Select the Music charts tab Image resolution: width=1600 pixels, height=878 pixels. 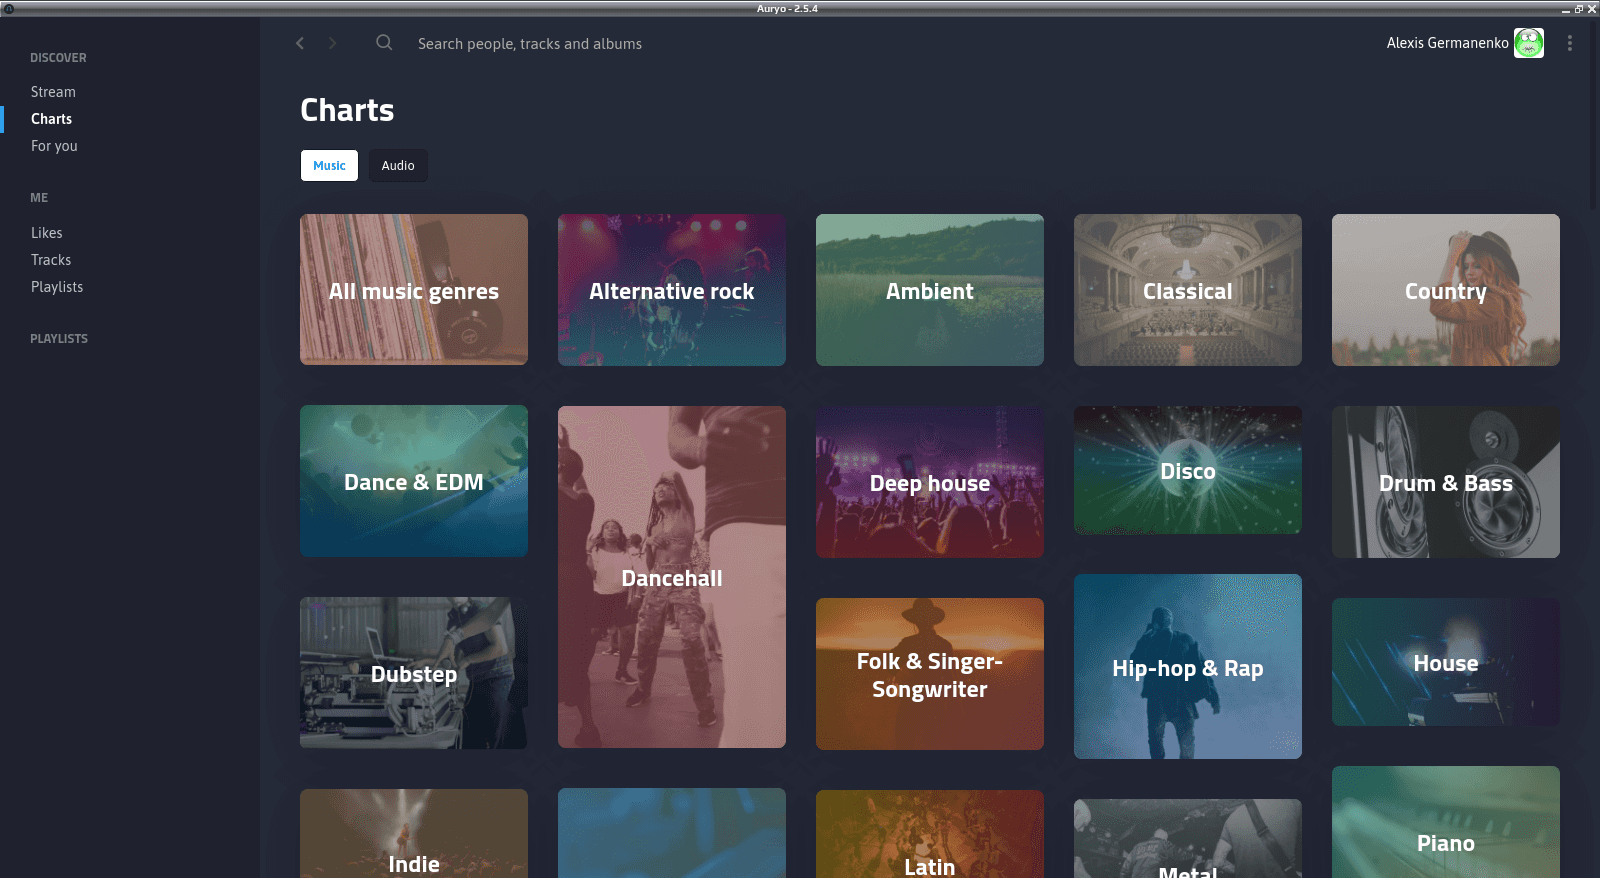click(x=329, y=165)
